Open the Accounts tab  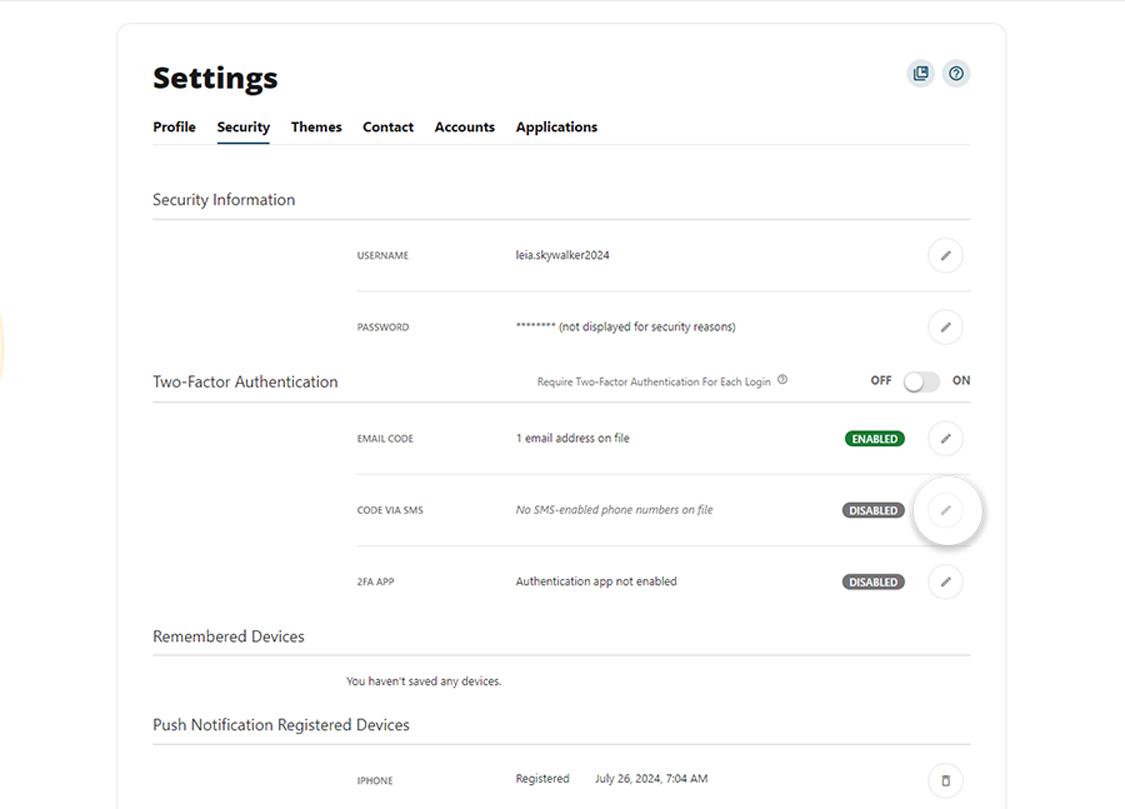pos(465,127)
